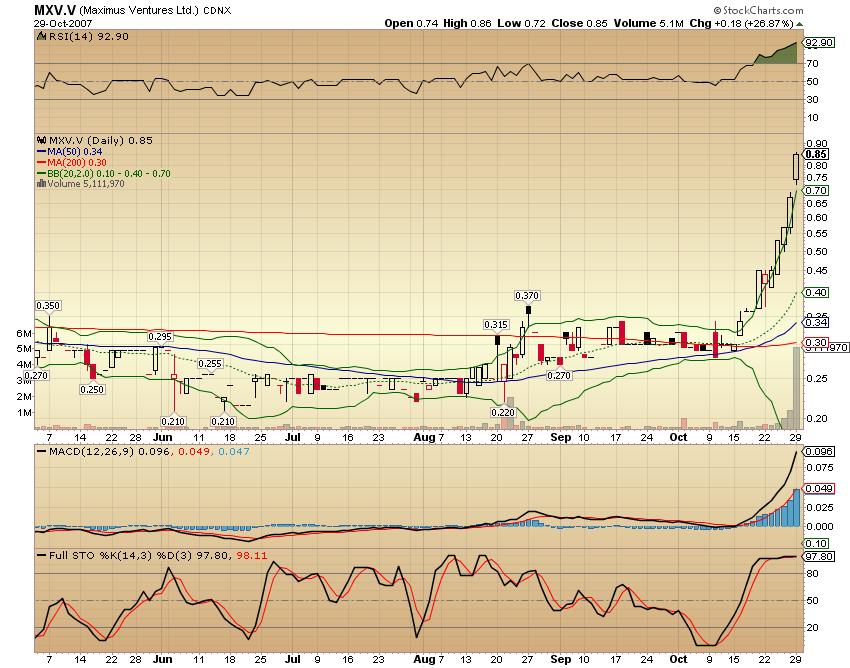The width and height of the screenshot is (850, 668).
Task: Click the boxed 0.85 last price label
Action: [816, 155]
